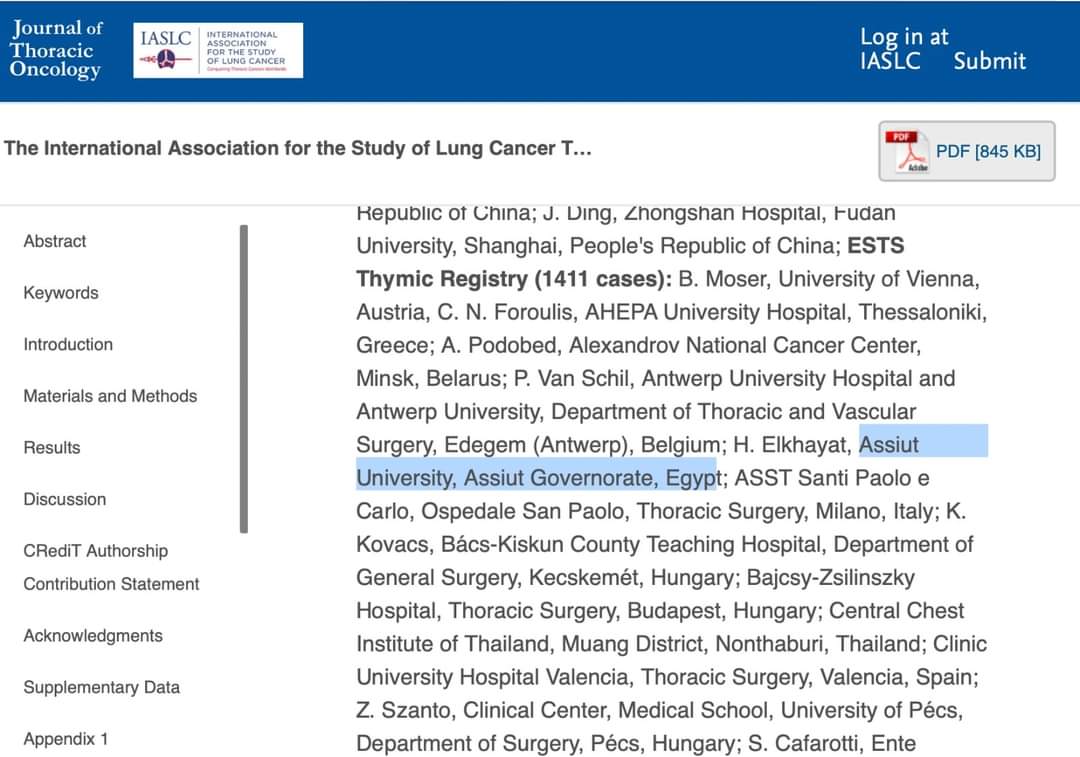Click the red Adobe PDF icon
The width and height of the screenshot is (1080, 757).
909,151
